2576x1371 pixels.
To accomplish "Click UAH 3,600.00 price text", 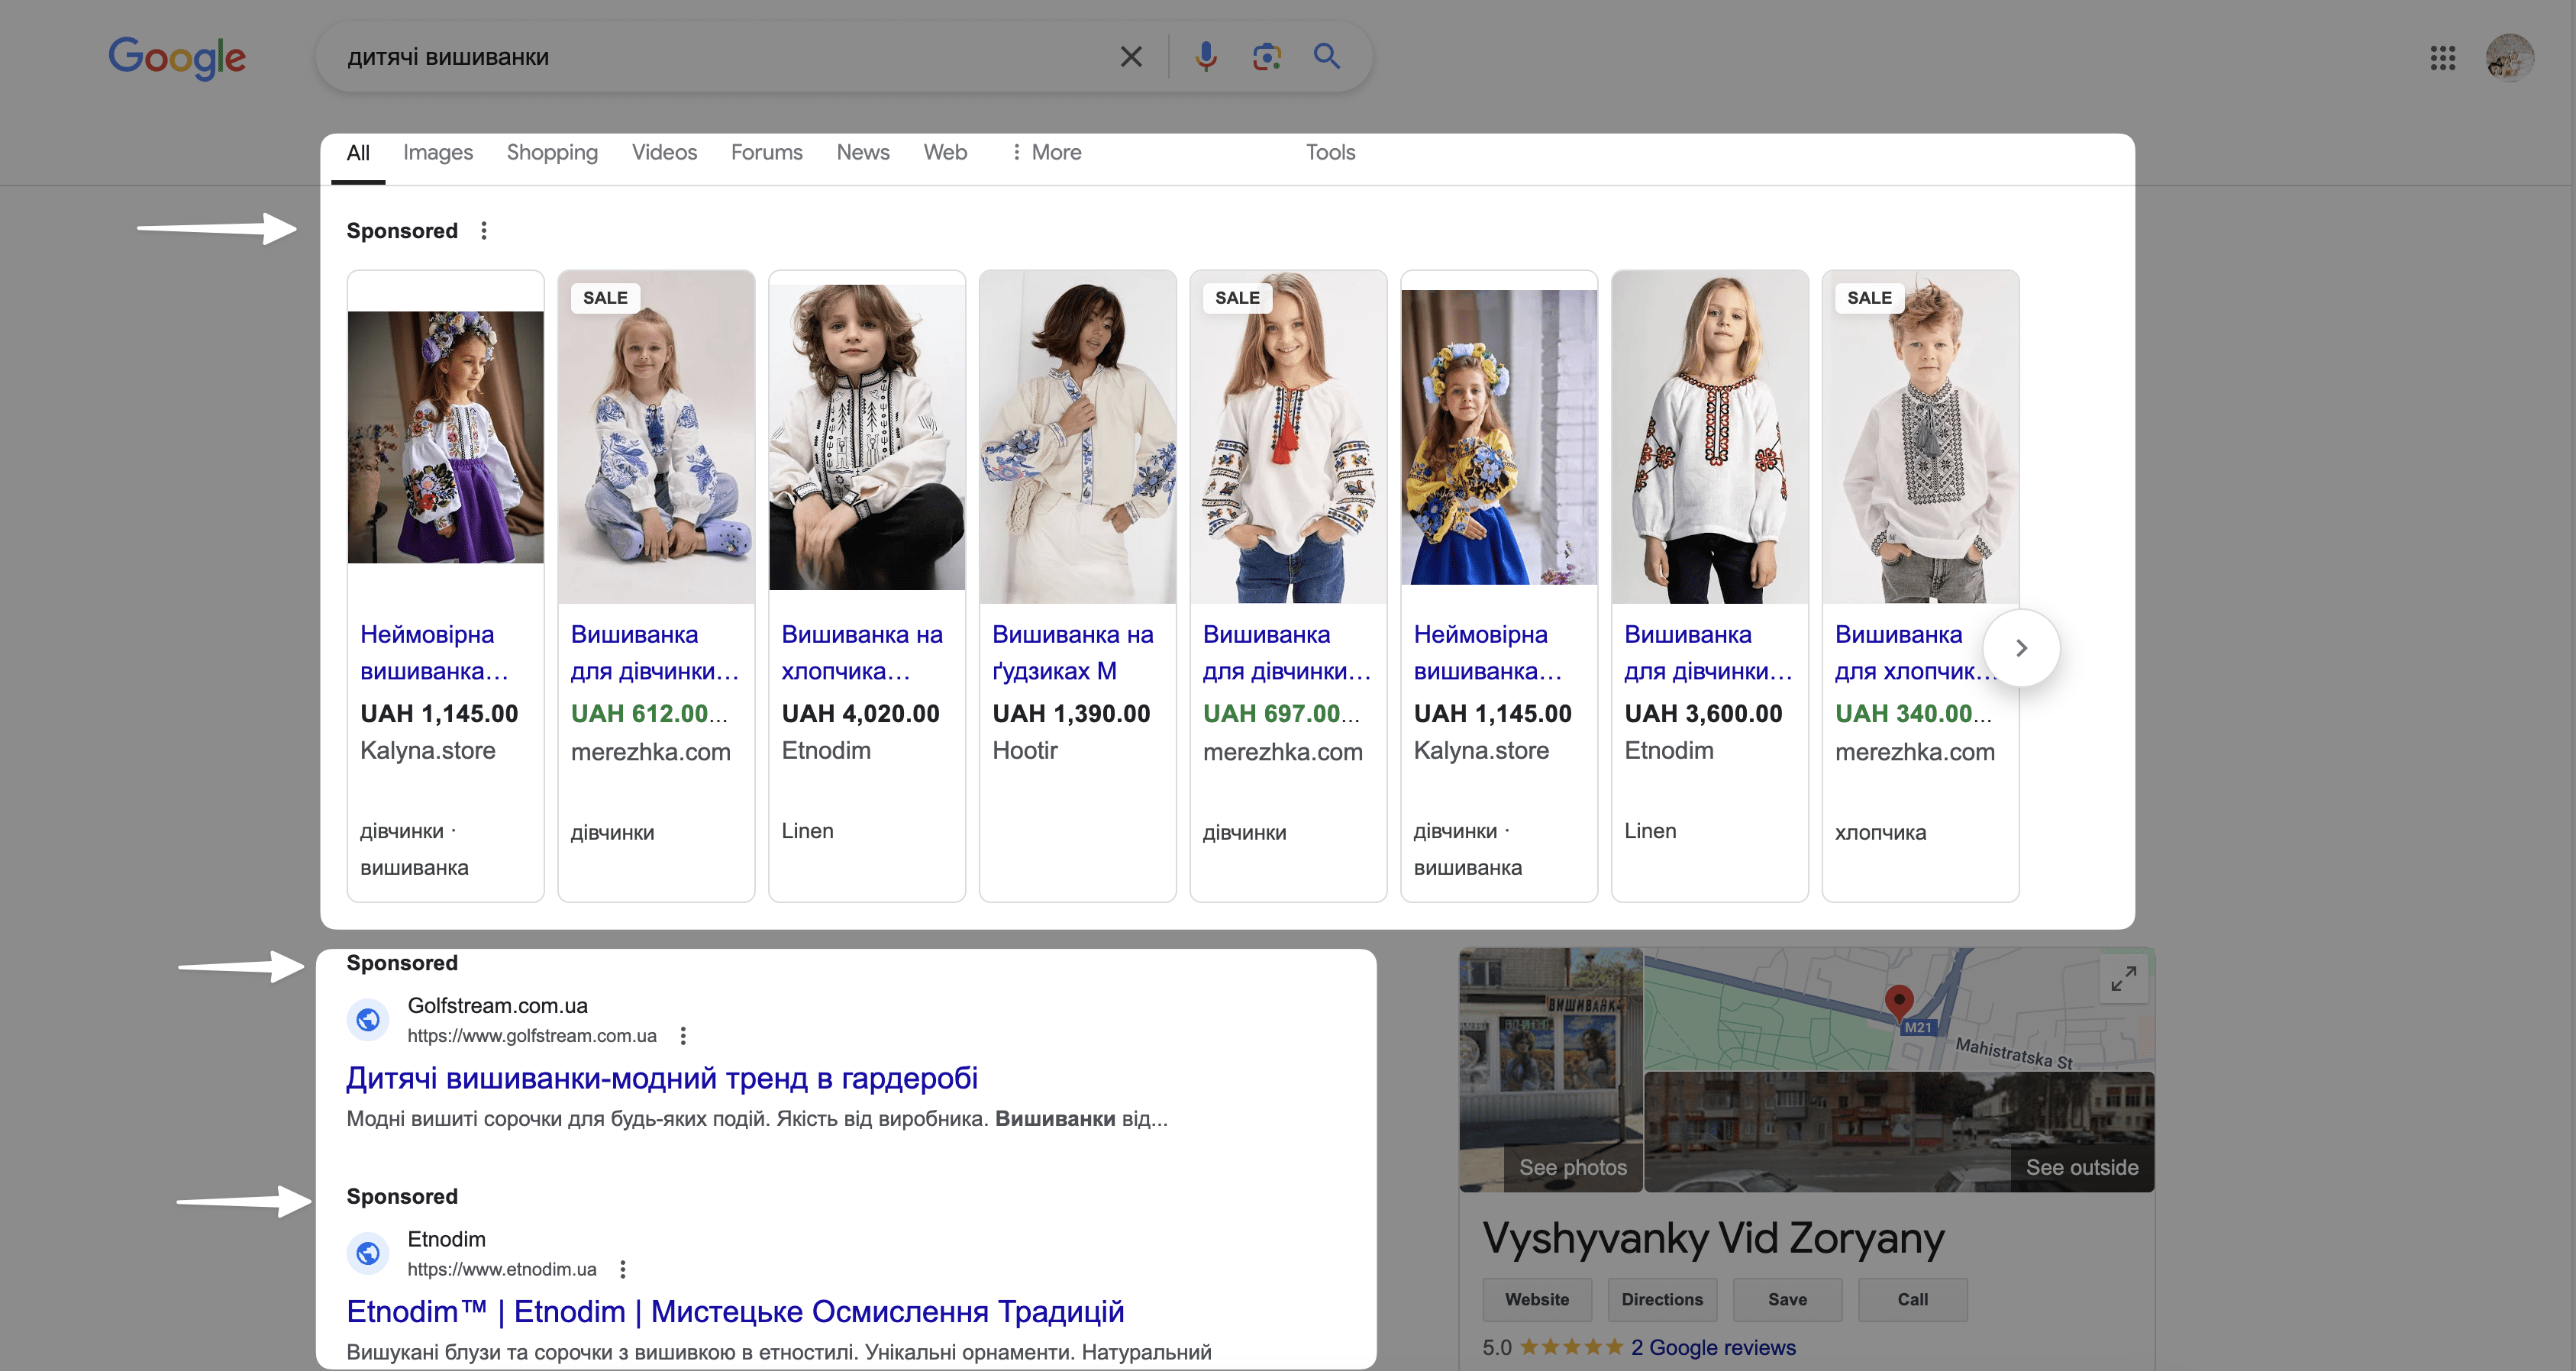I will (x=1703, y=714).
